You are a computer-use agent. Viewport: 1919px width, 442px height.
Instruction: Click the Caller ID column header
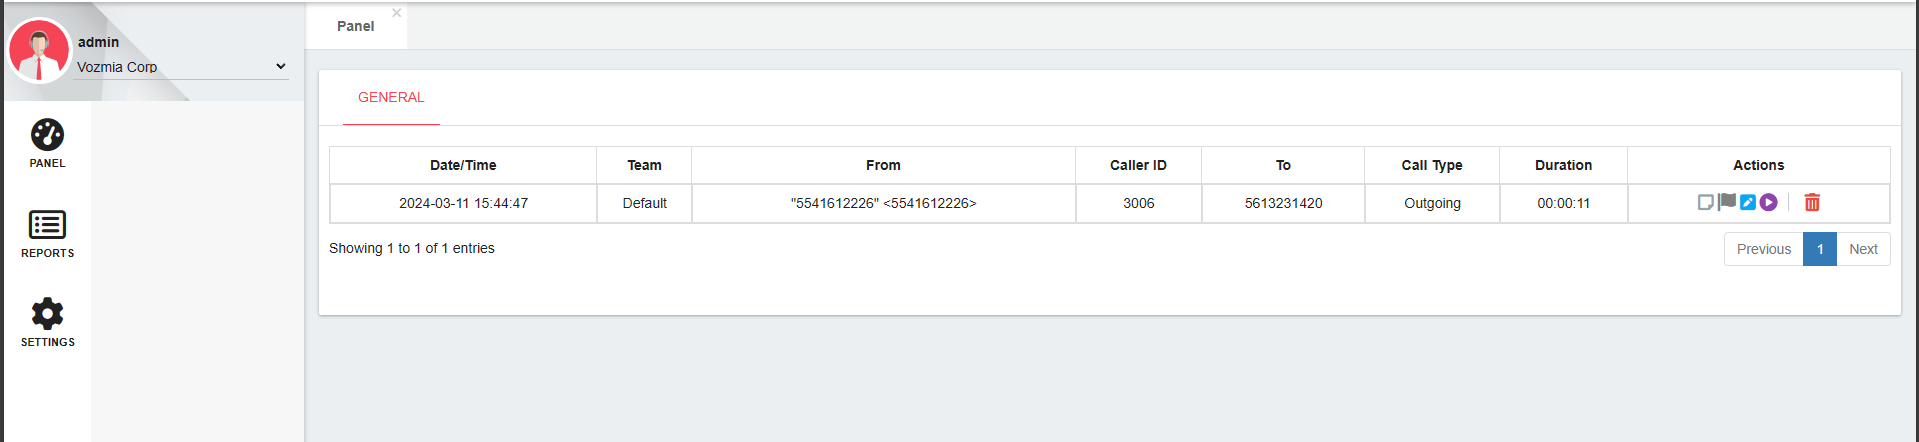click(x=1138, y=166)
